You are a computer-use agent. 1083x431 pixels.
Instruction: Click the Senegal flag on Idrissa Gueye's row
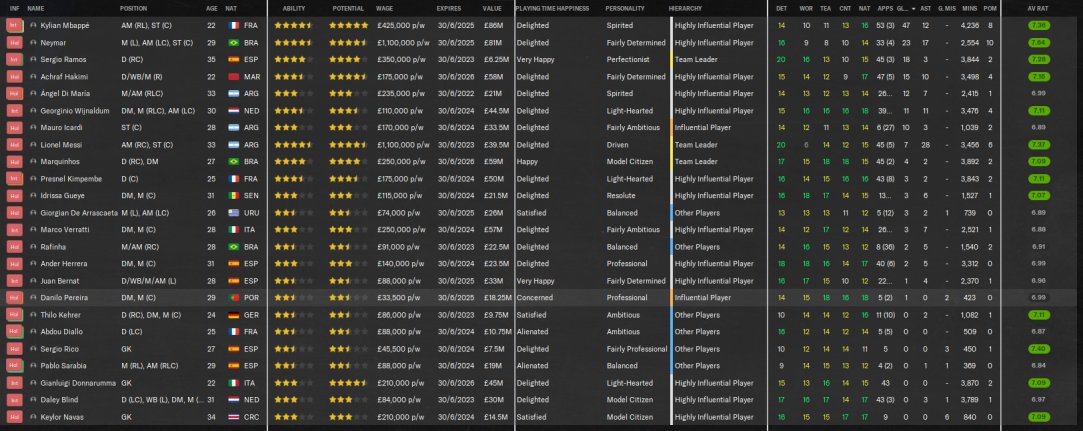[233, 195]
